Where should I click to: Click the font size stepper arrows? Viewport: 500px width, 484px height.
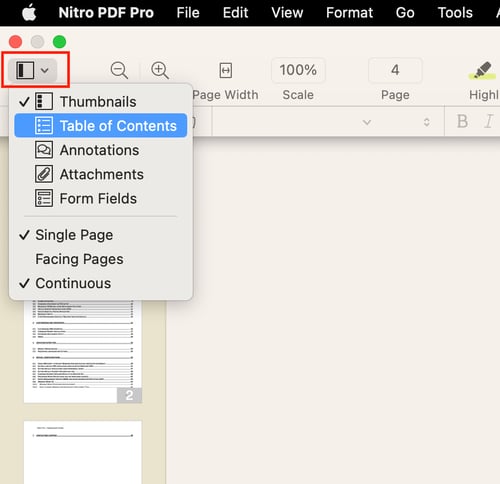(x=426, y=122)
